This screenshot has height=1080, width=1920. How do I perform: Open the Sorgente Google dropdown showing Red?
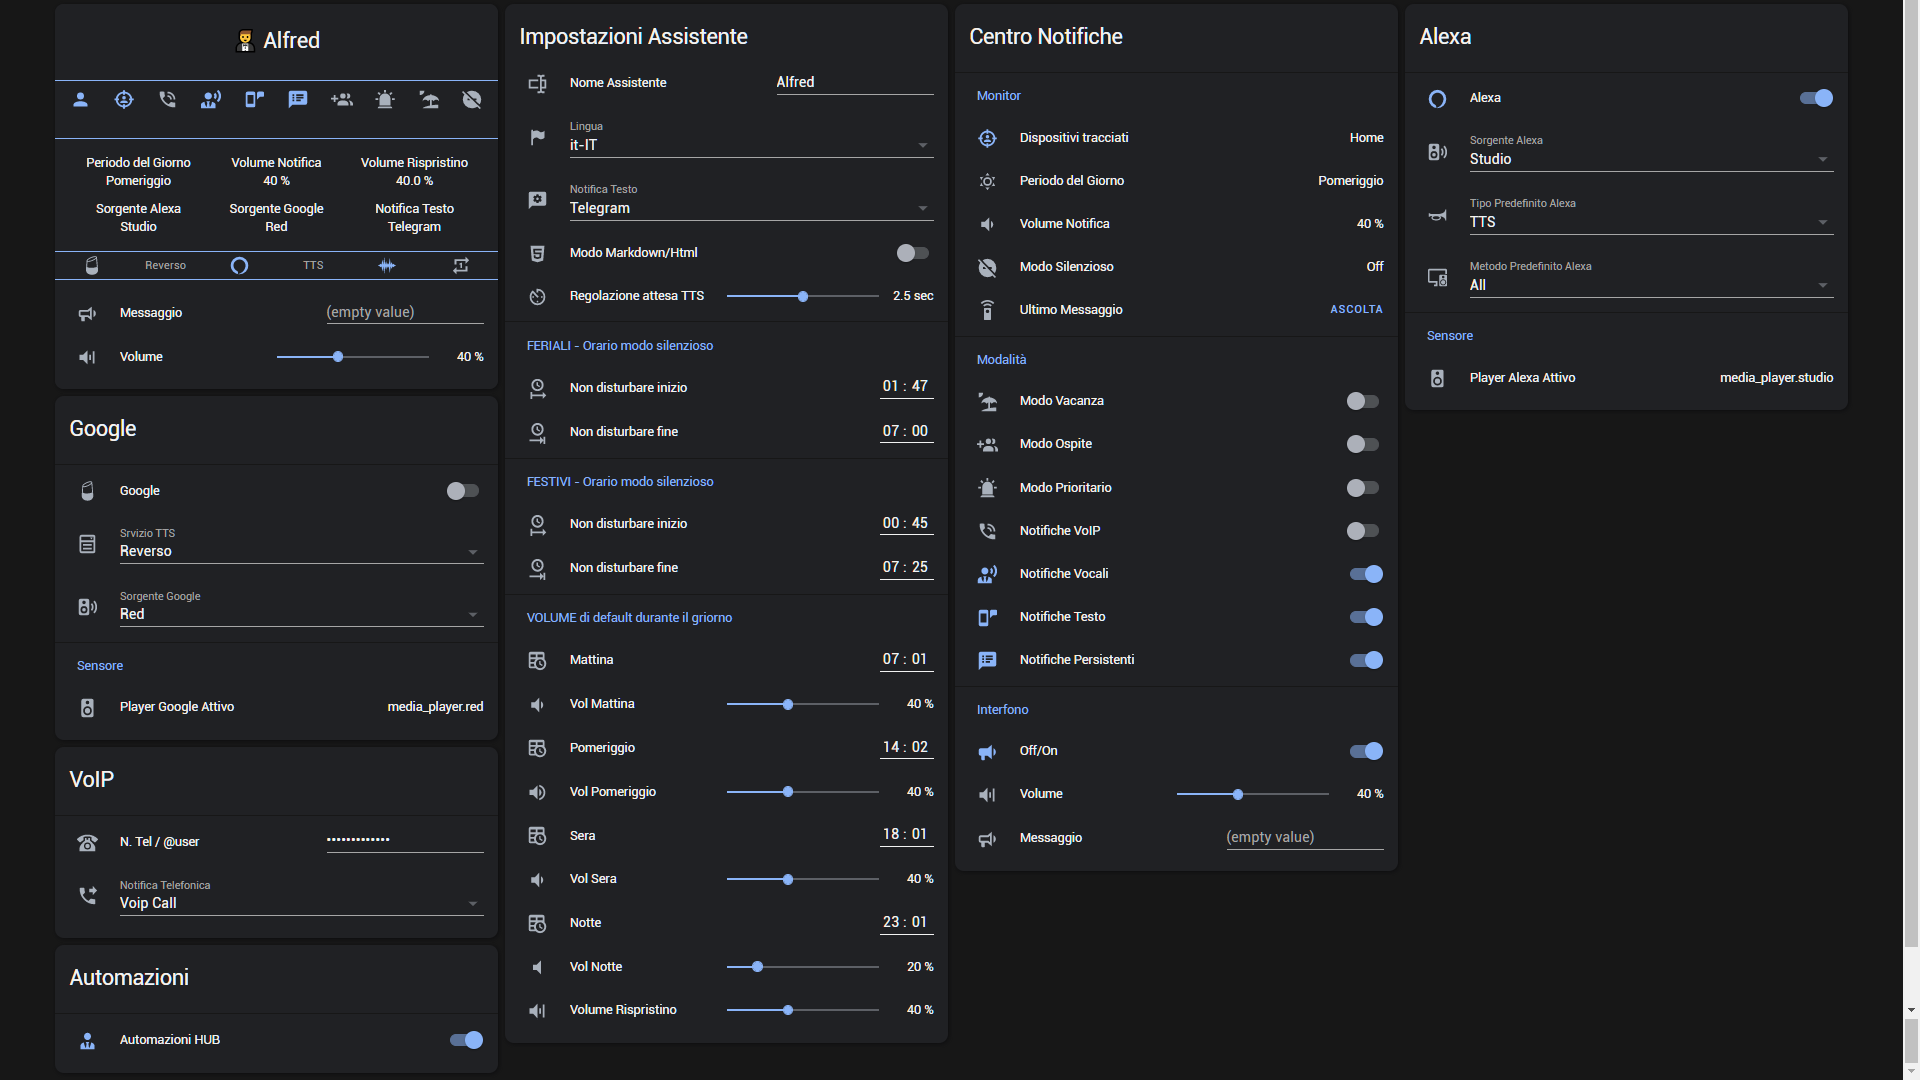[301, 607]
